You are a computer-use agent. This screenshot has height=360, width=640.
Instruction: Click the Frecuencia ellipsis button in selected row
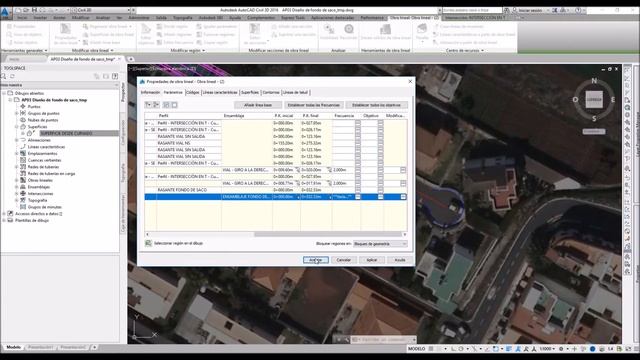point(358,197)
